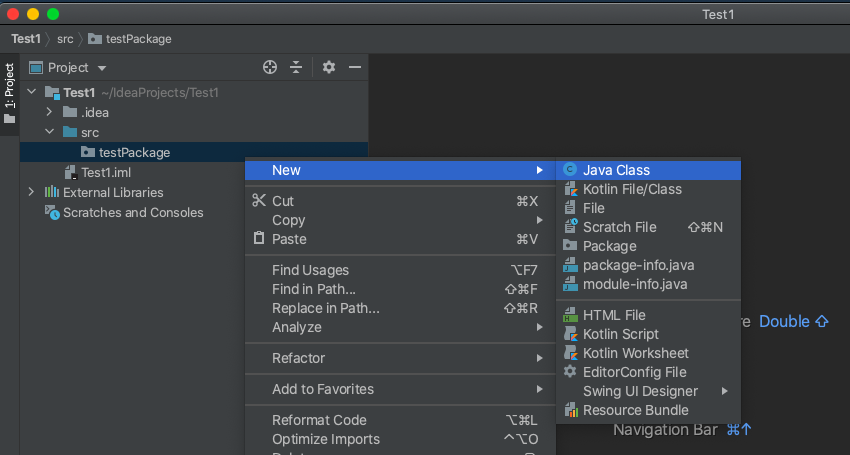The width and height of the screenshot is (850, 455).
Task: Collapse the Test1 root tree node
Action: pyautogui.click(x=32, y=92)
